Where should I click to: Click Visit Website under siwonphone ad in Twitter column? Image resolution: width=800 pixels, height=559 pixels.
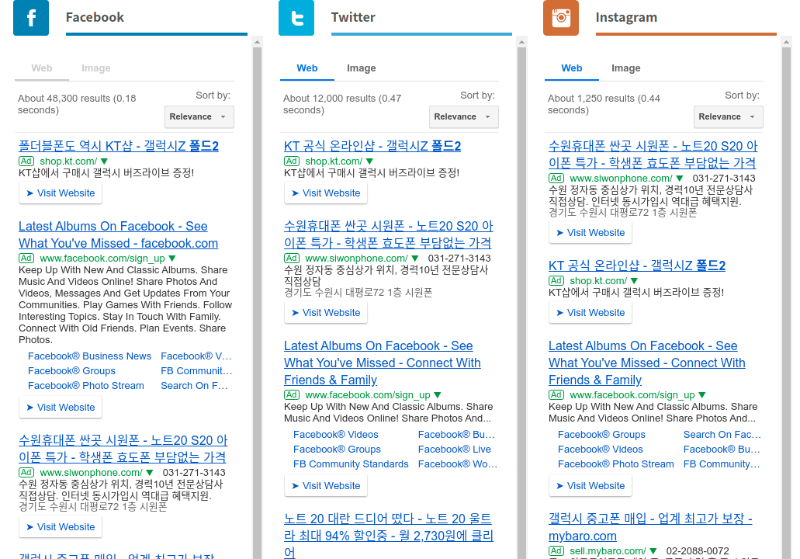(x=325, y=313)
